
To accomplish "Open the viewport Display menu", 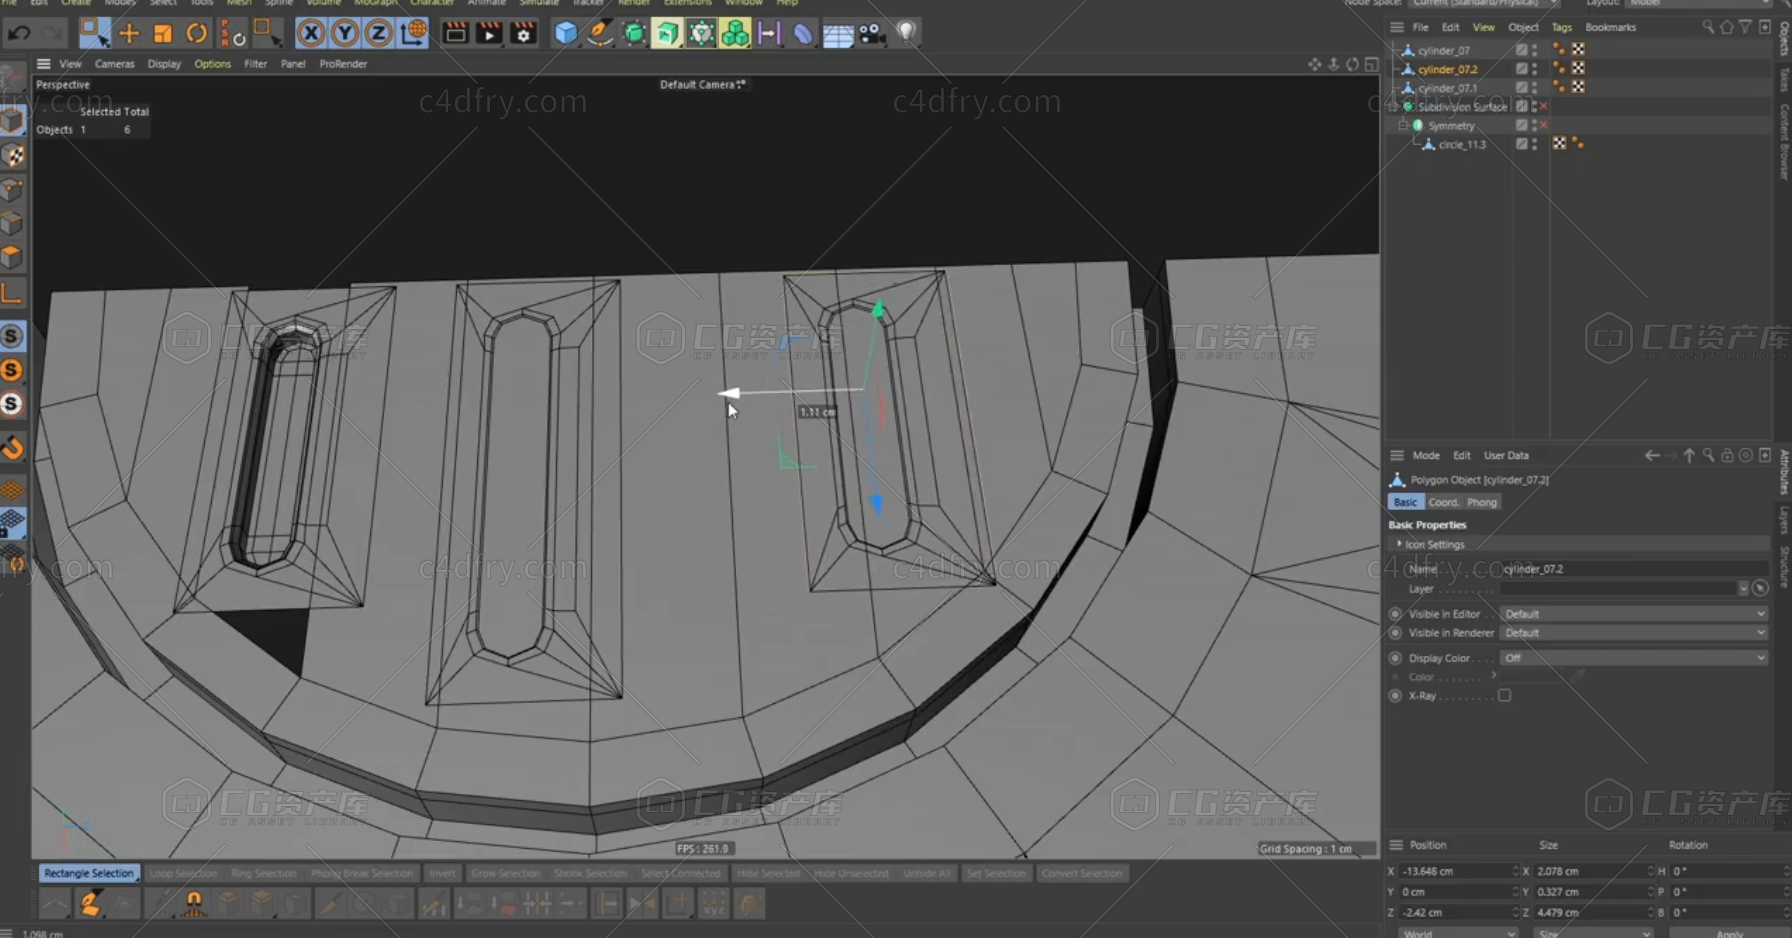I will (164, 64).
